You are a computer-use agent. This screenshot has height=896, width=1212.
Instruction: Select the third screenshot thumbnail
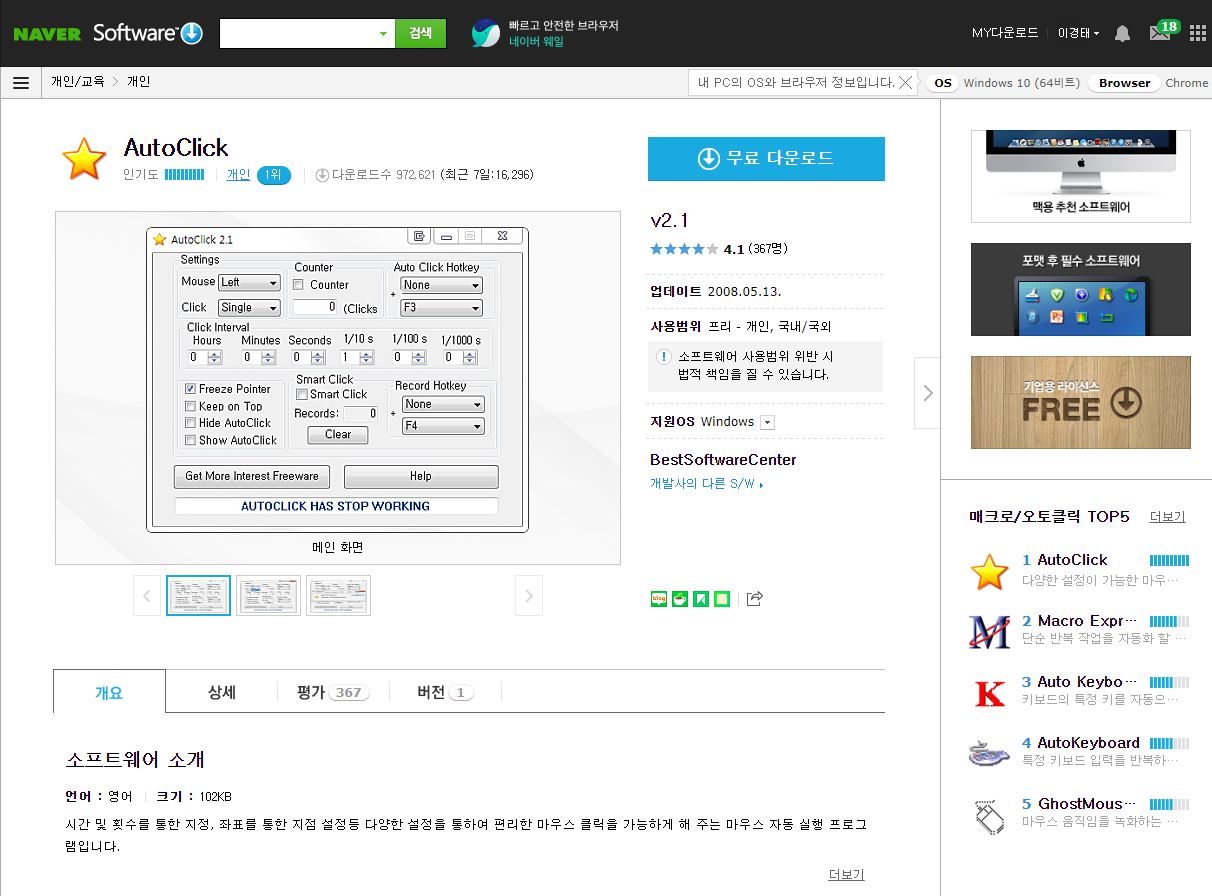tap(338, 596)
